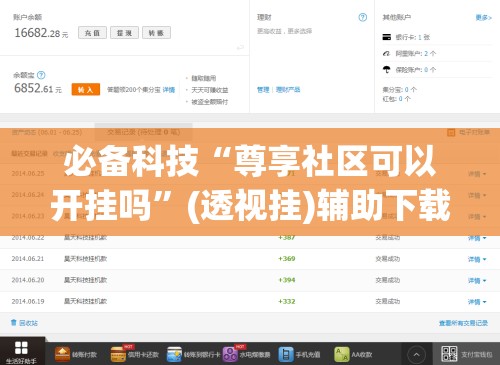The image size is (500, 365).
Task: Open the AA收款 shortcut icon
Action: [x=342, y=354]
